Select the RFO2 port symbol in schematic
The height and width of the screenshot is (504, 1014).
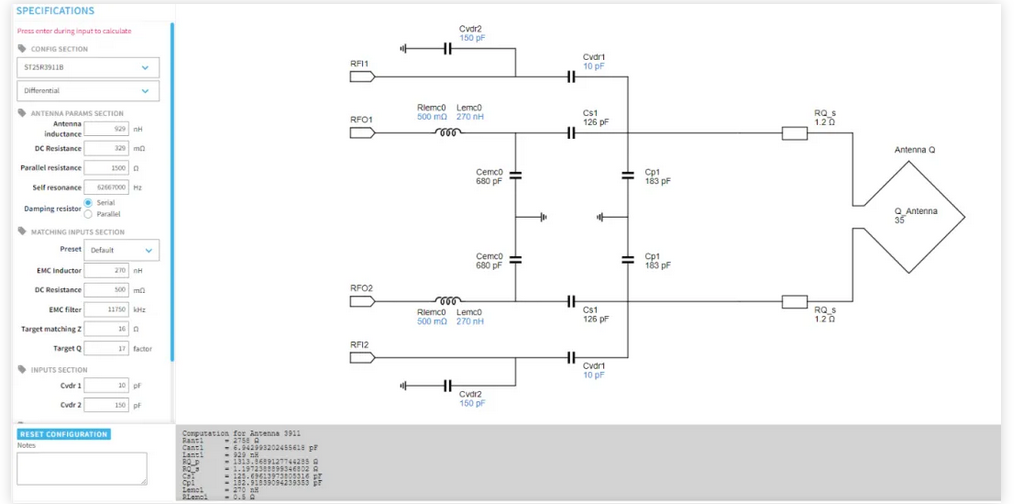tap(361, 301)
